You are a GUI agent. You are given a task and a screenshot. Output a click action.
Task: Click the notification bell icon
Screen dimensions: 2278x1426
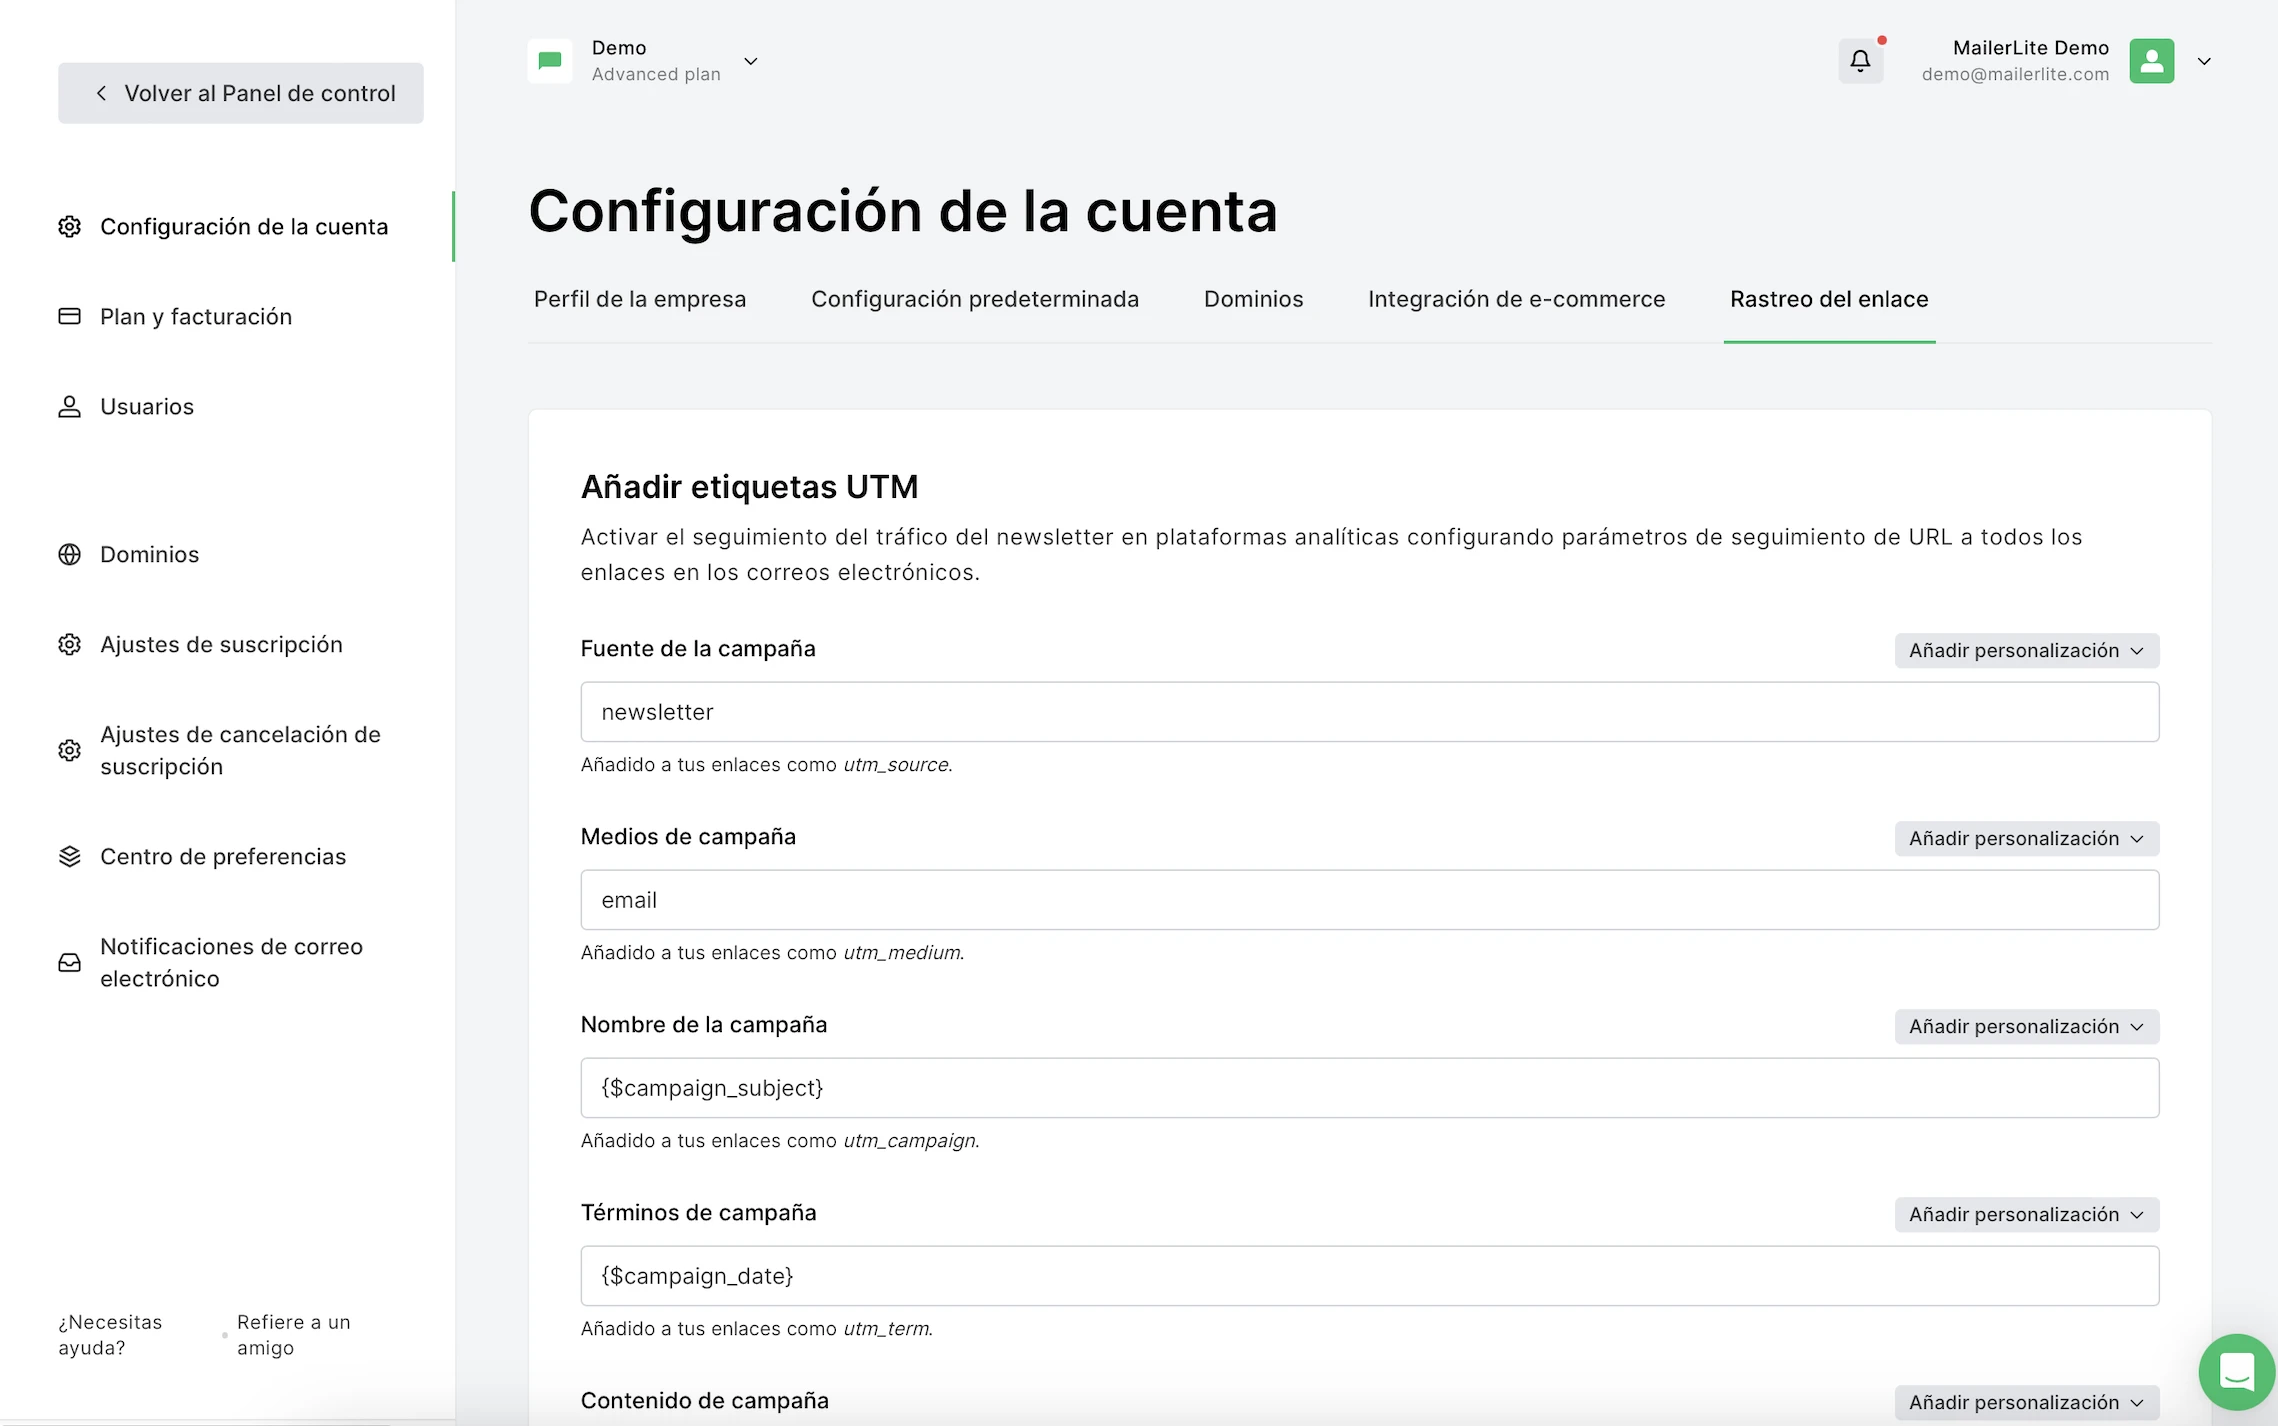point(1859,61)
